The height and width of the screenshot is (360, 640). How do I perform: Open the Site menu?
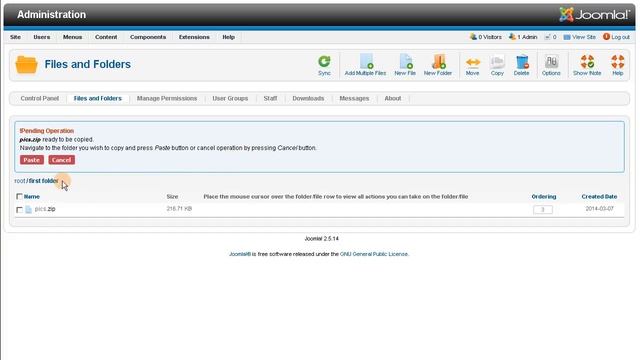click(16, 37)
